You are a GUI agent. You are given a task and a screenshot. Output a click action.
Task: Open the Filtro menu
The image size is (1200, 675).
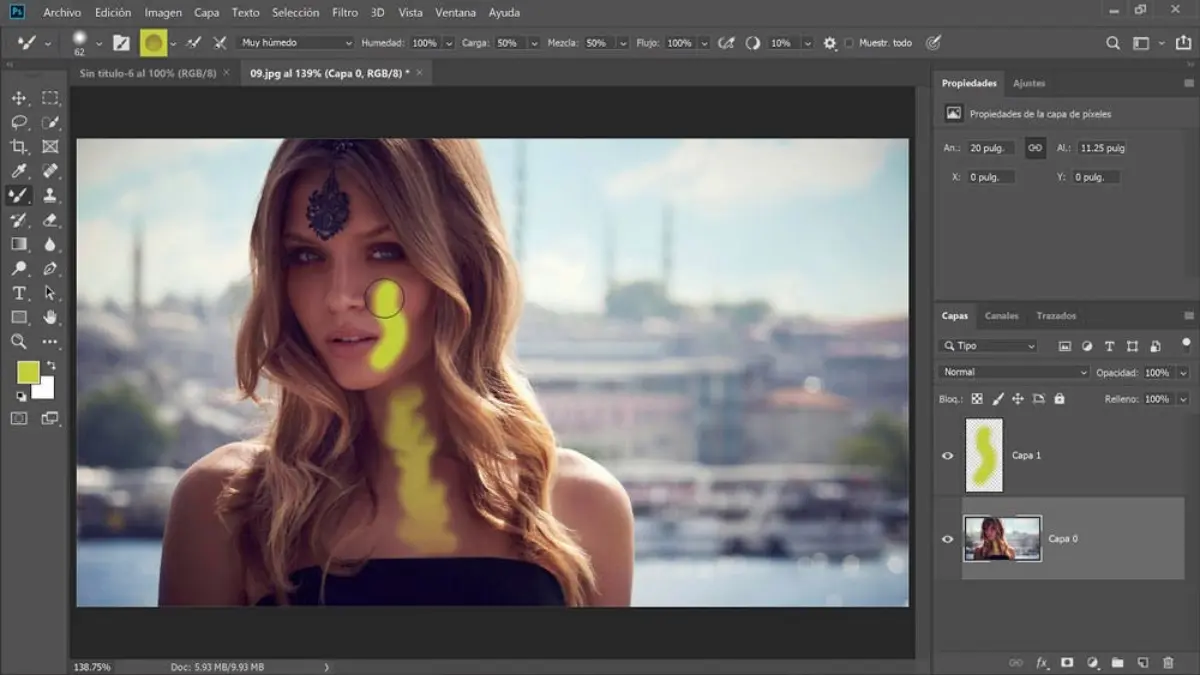[x=344, y=12]
